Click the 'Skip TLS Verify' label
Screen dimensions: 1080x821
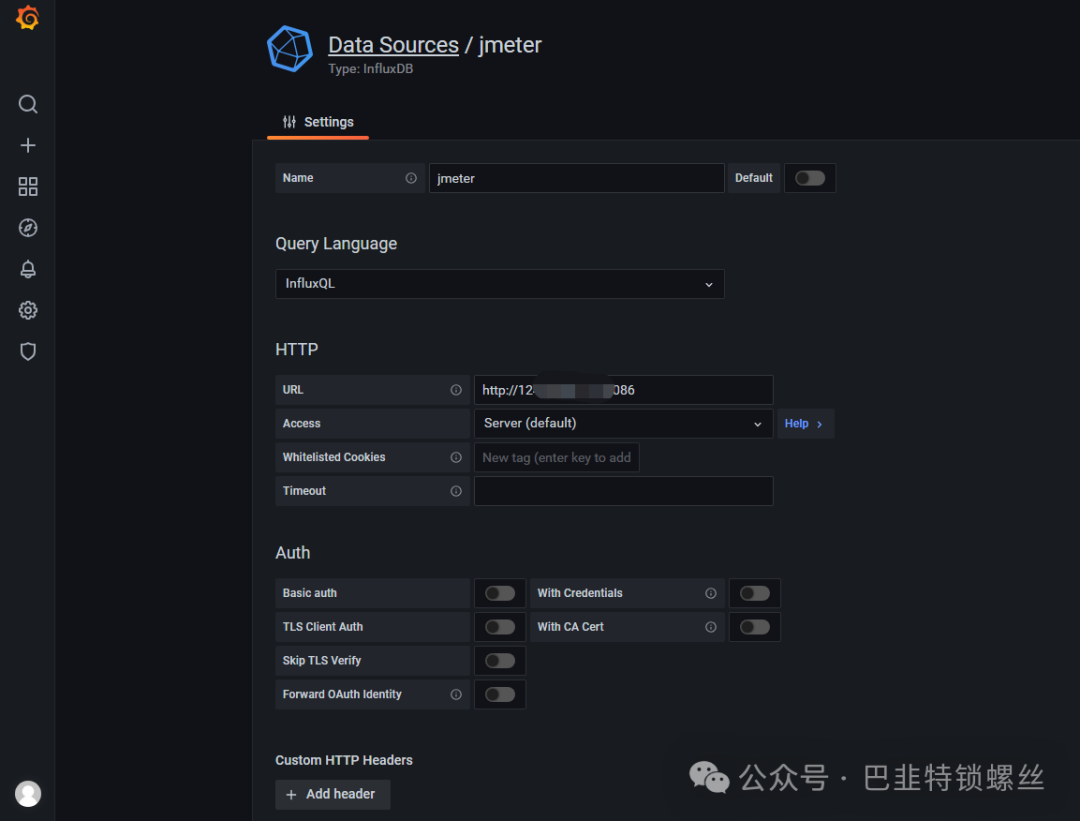click(x=322, y=661)
